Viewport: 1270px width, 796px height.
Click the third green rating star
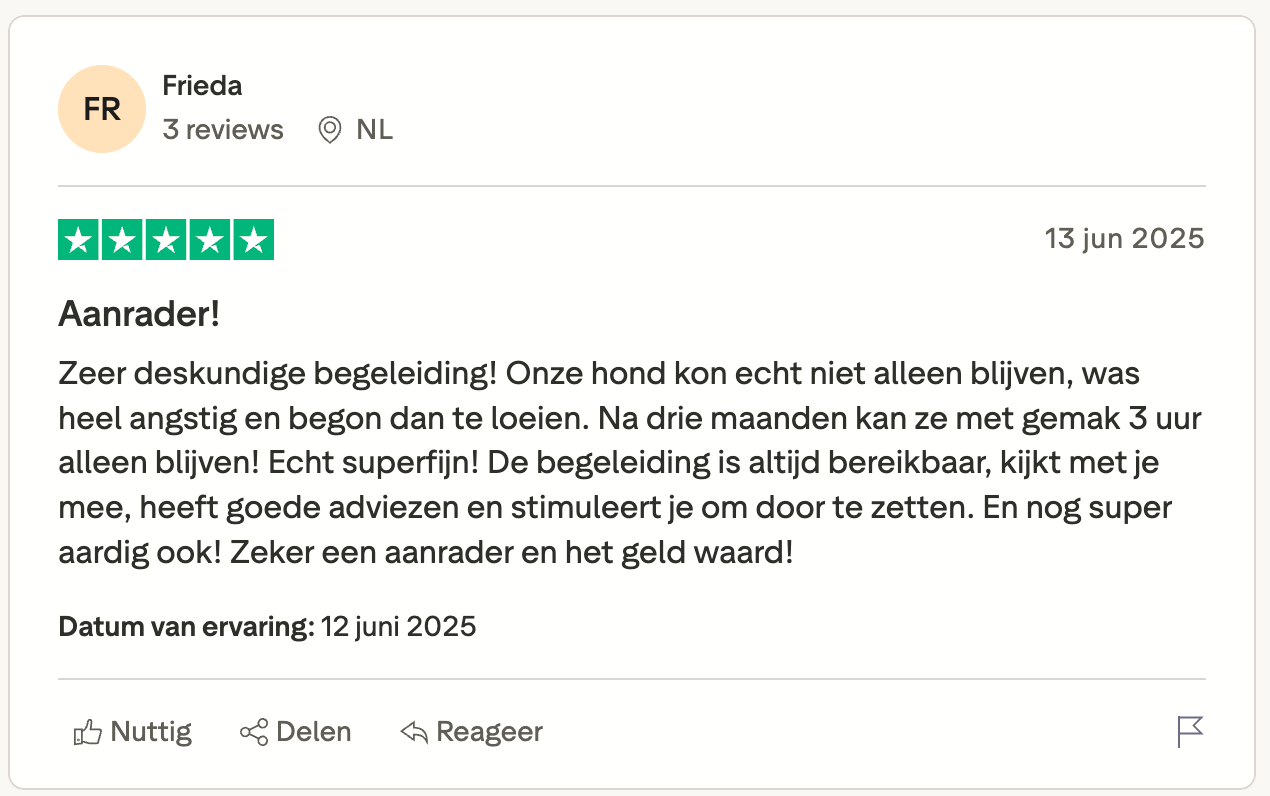point(166,240)
